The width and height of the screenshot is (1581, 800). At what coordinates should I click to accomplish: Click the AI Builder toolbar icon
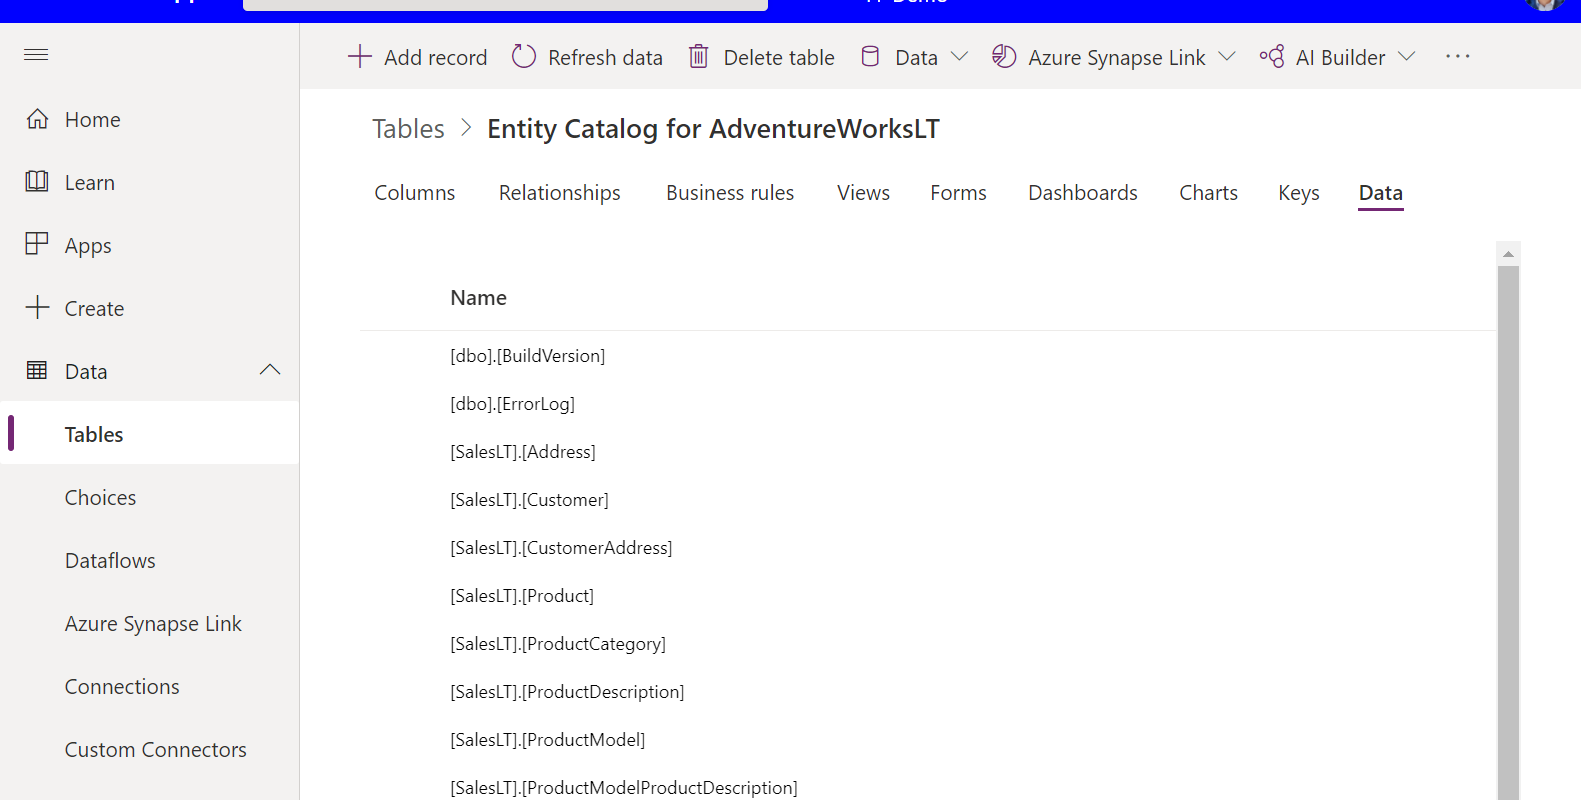tap(1272, 56)
